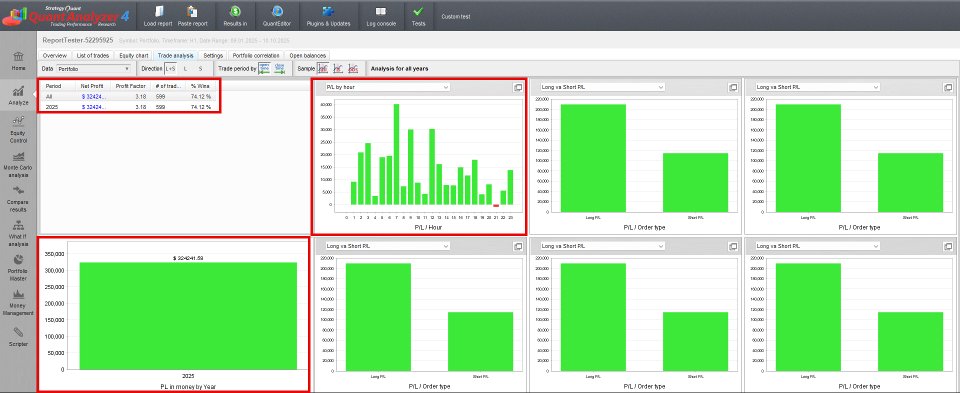Image resolution: width=960 pixels, height=393 pixels.
Task: Open What If analysis
Action: (18, 234)
